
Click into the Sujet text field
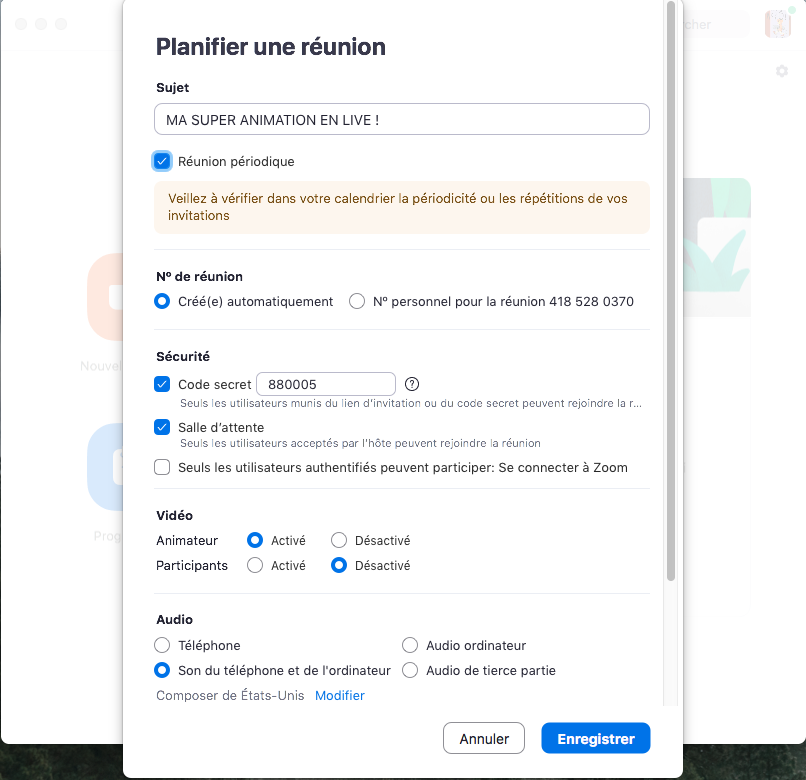coord(402,120)
